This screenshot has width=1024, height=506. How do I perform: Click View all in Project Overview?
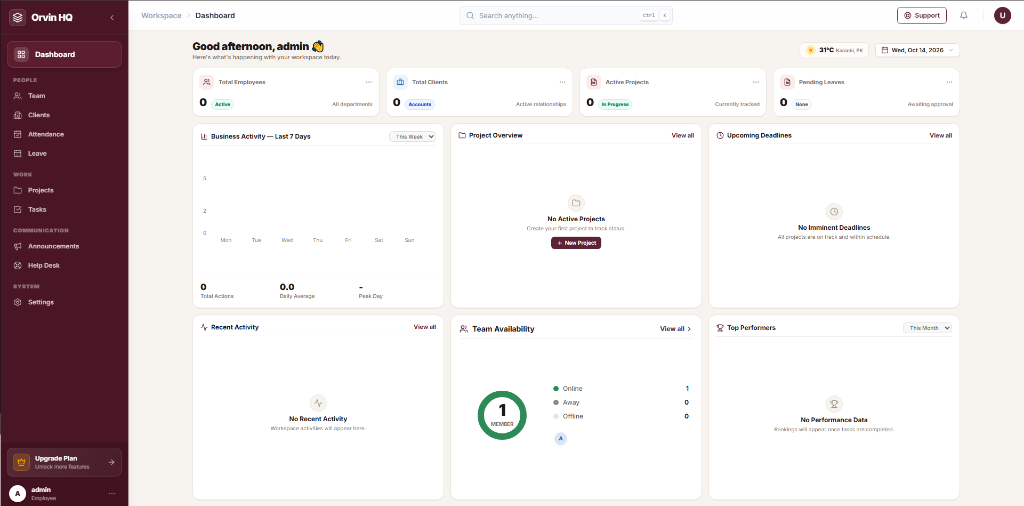[682, 135]
